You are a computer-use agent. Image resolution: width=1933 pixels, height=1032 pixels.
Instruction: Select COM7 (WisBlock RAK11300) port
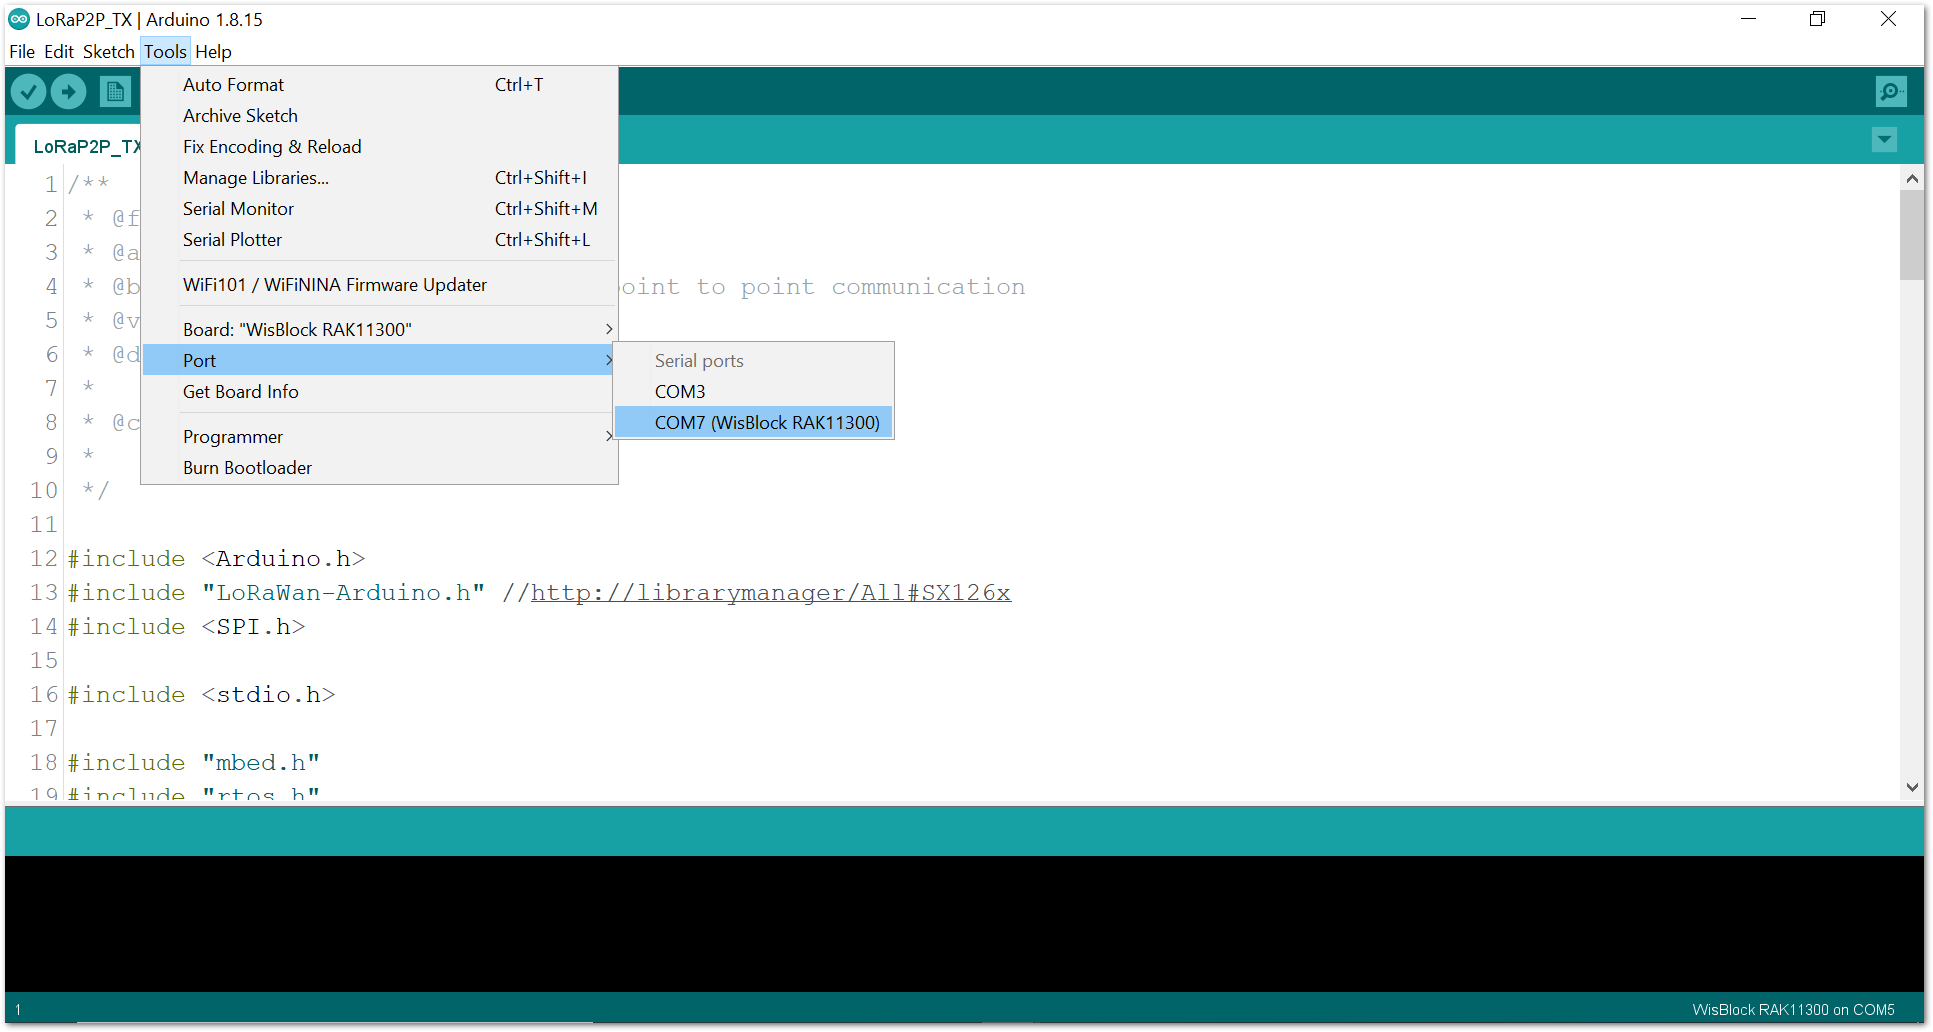tap(766, 423)
